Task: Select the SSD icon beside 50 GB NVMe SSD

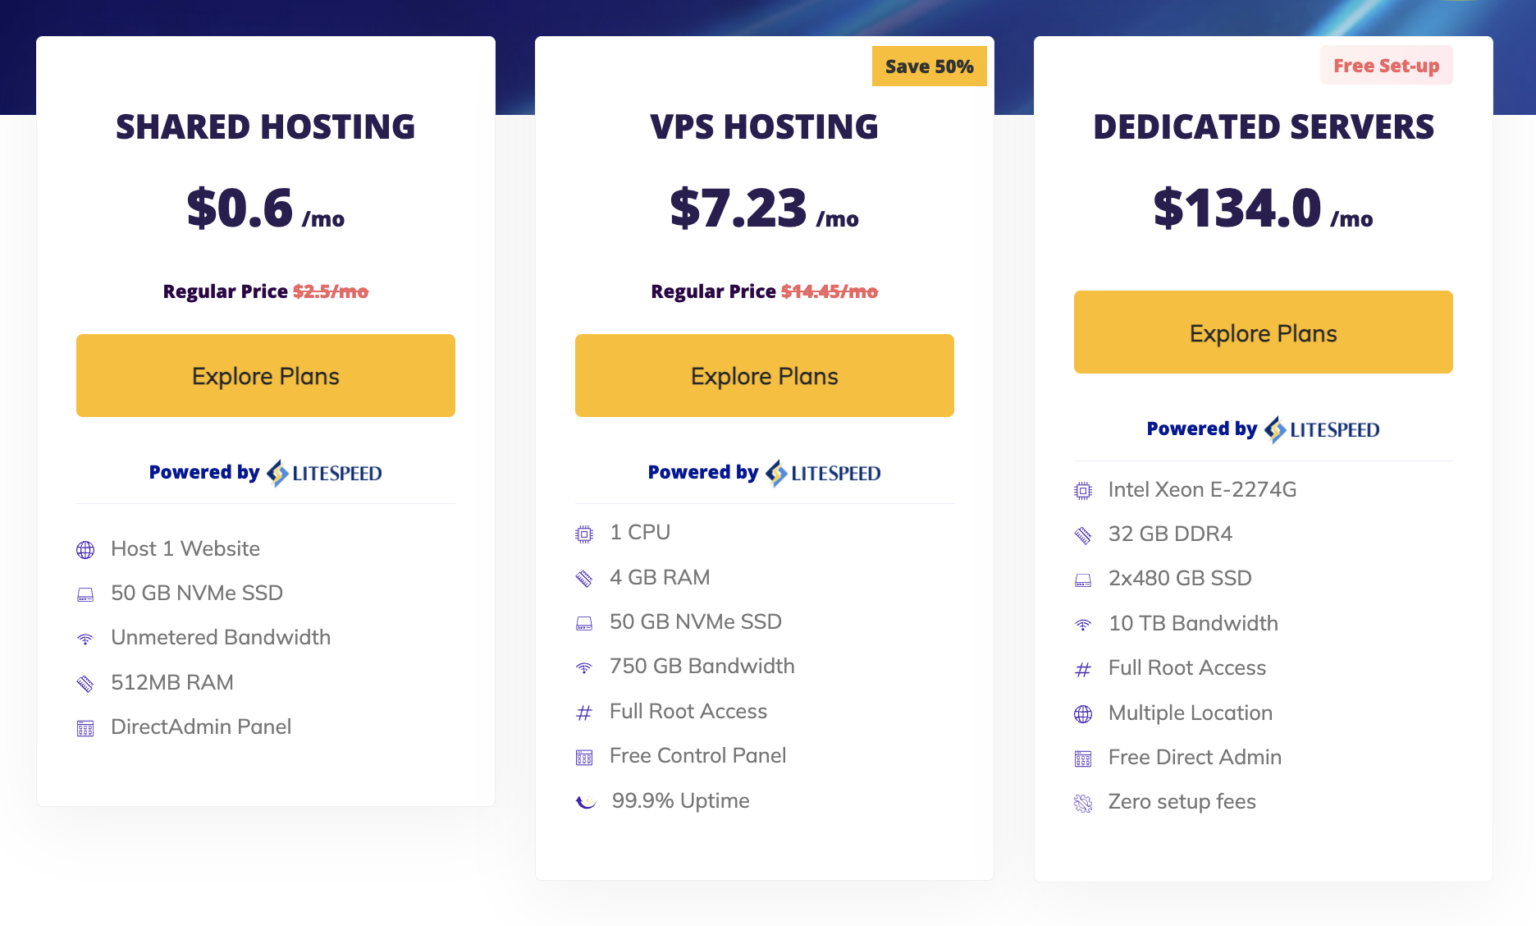Action: (x=585, y=621)
